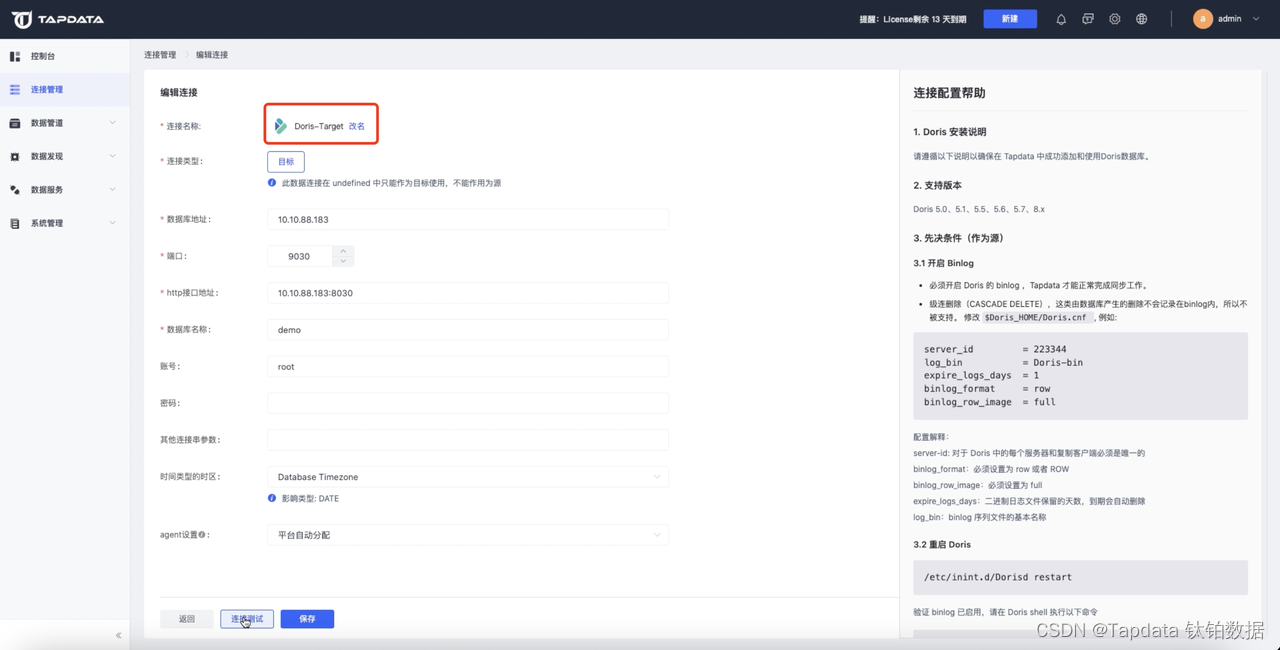Click the 数据管道 sidebar icon
Screen dimensions: 1280x650
[x=15, y=123]
